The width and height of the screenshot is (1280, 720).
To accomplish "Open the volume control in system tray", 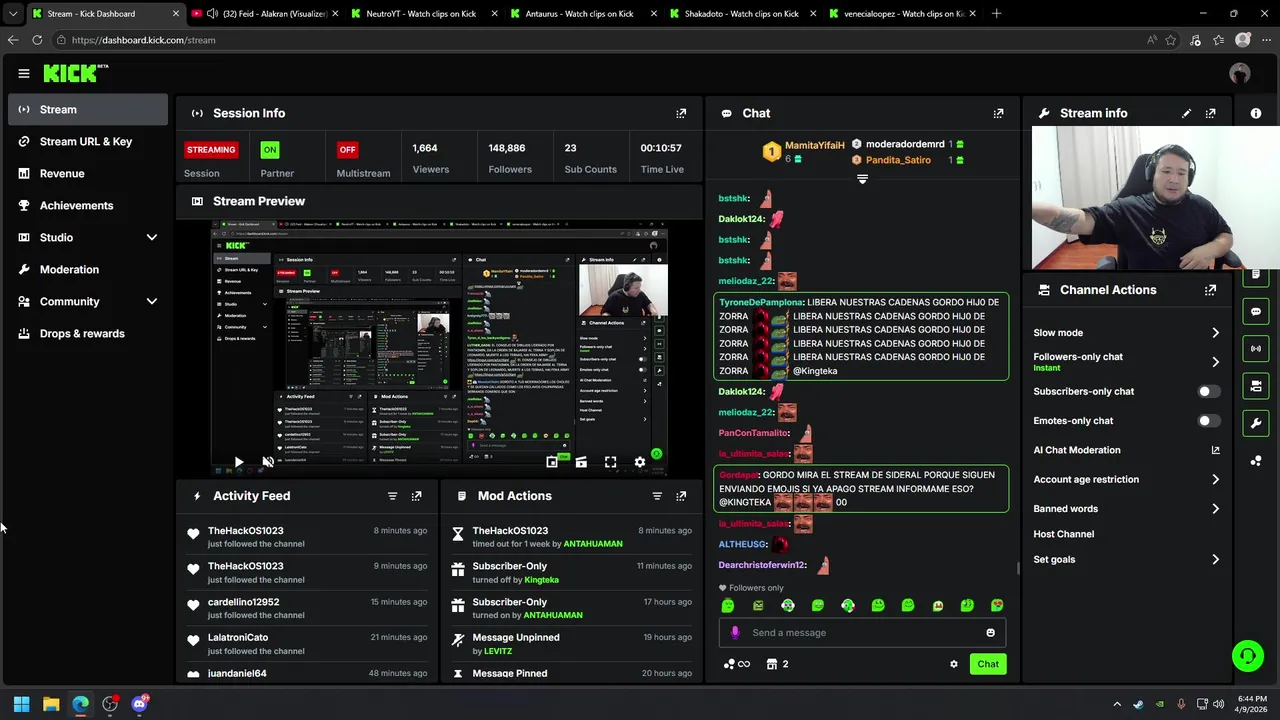I will click(1218, 704).
